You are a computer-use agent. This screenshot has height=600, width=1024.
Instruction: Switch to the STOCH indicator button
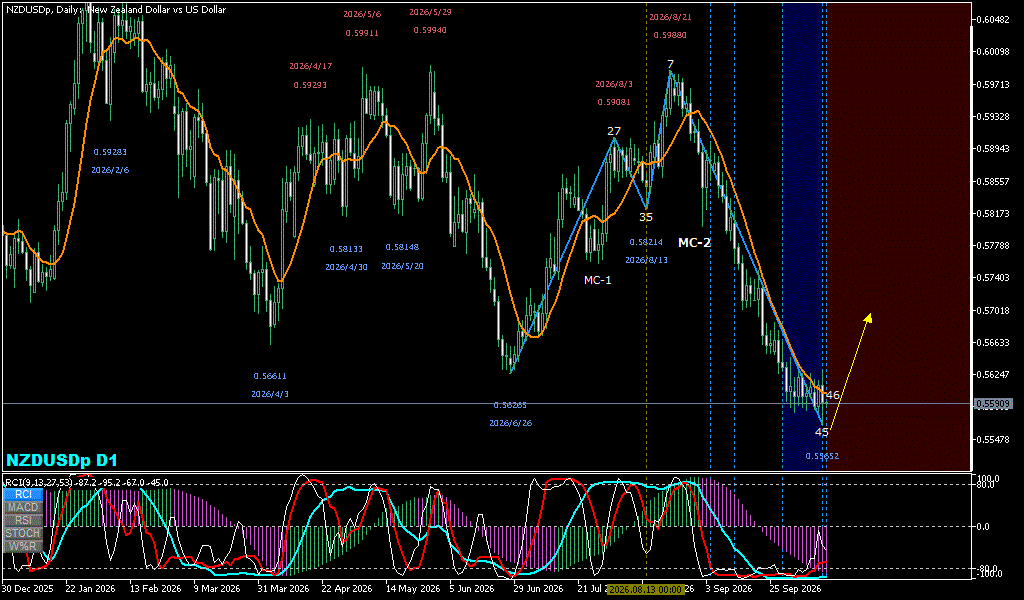[23, 533]
